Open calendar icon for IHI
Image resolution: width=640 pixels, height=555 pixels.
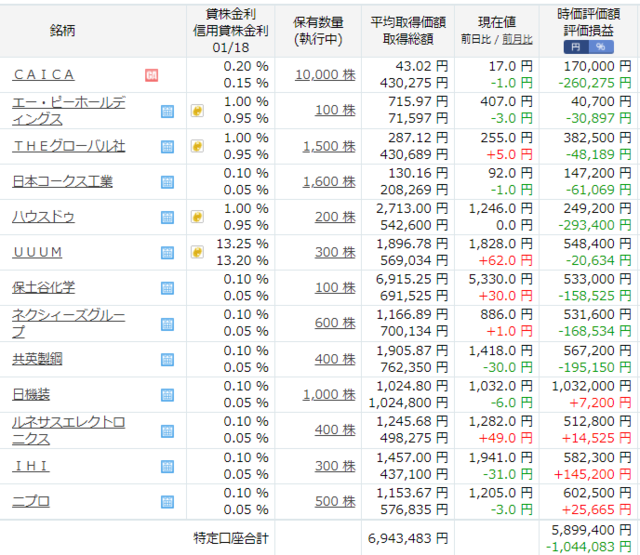(167, 466)
